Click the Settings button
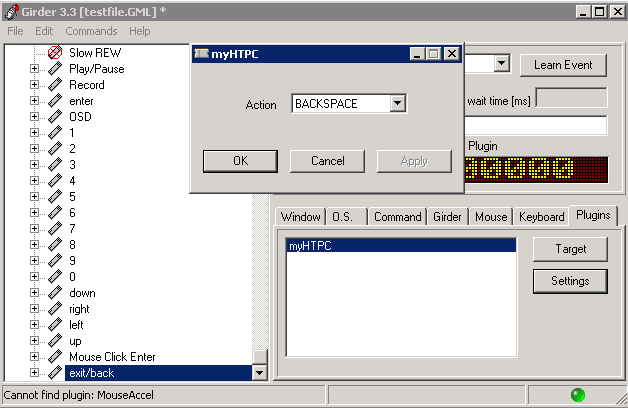 (570, 281)
